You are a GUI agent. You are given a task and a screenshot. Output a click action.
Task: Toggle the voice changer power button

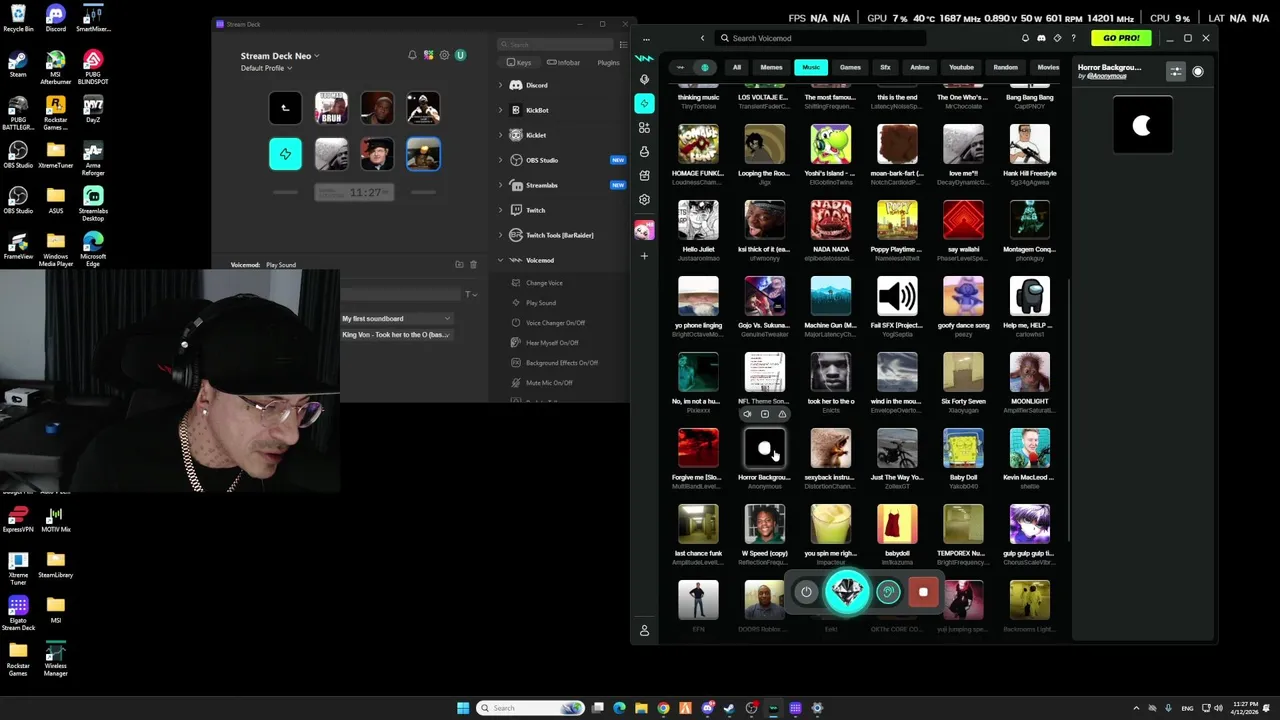[806, 592]
